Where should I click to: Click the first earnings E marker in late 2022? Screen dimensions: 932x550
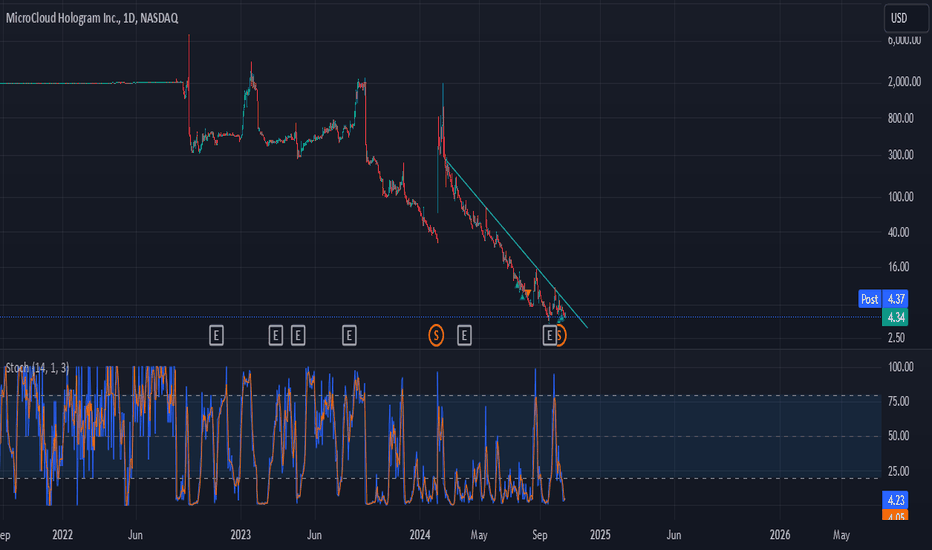pyautogui.click(x=216, y=336)
